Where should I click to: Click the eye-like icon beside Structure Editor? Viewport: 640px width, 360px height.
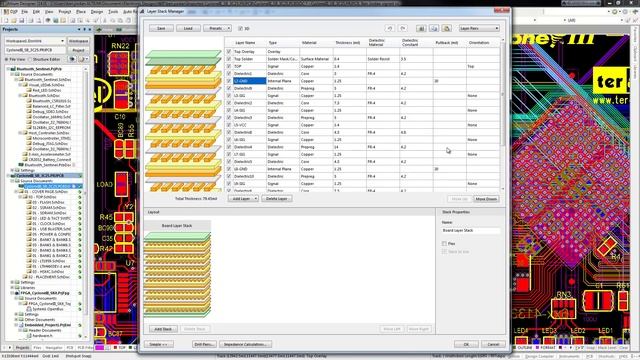click(72, 59)
